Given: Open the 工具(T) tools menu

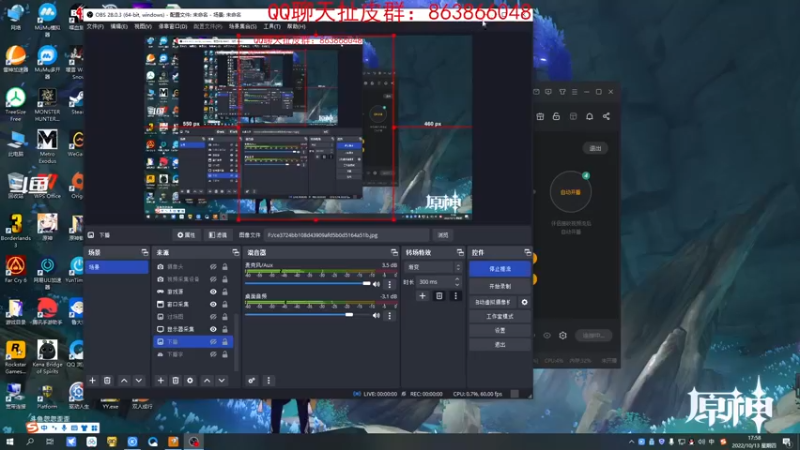Looking at the screenshot, I should [271, 27].
